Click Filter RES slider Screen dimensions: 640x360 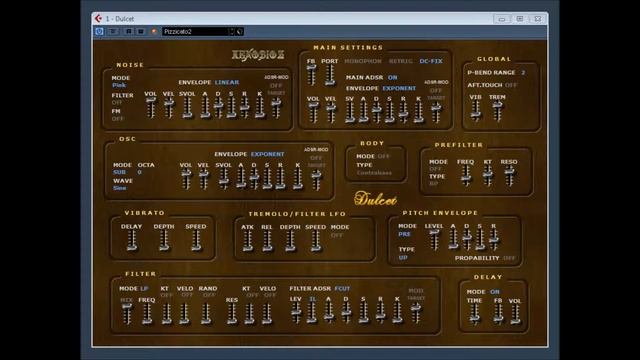click(x=232, y=314)
